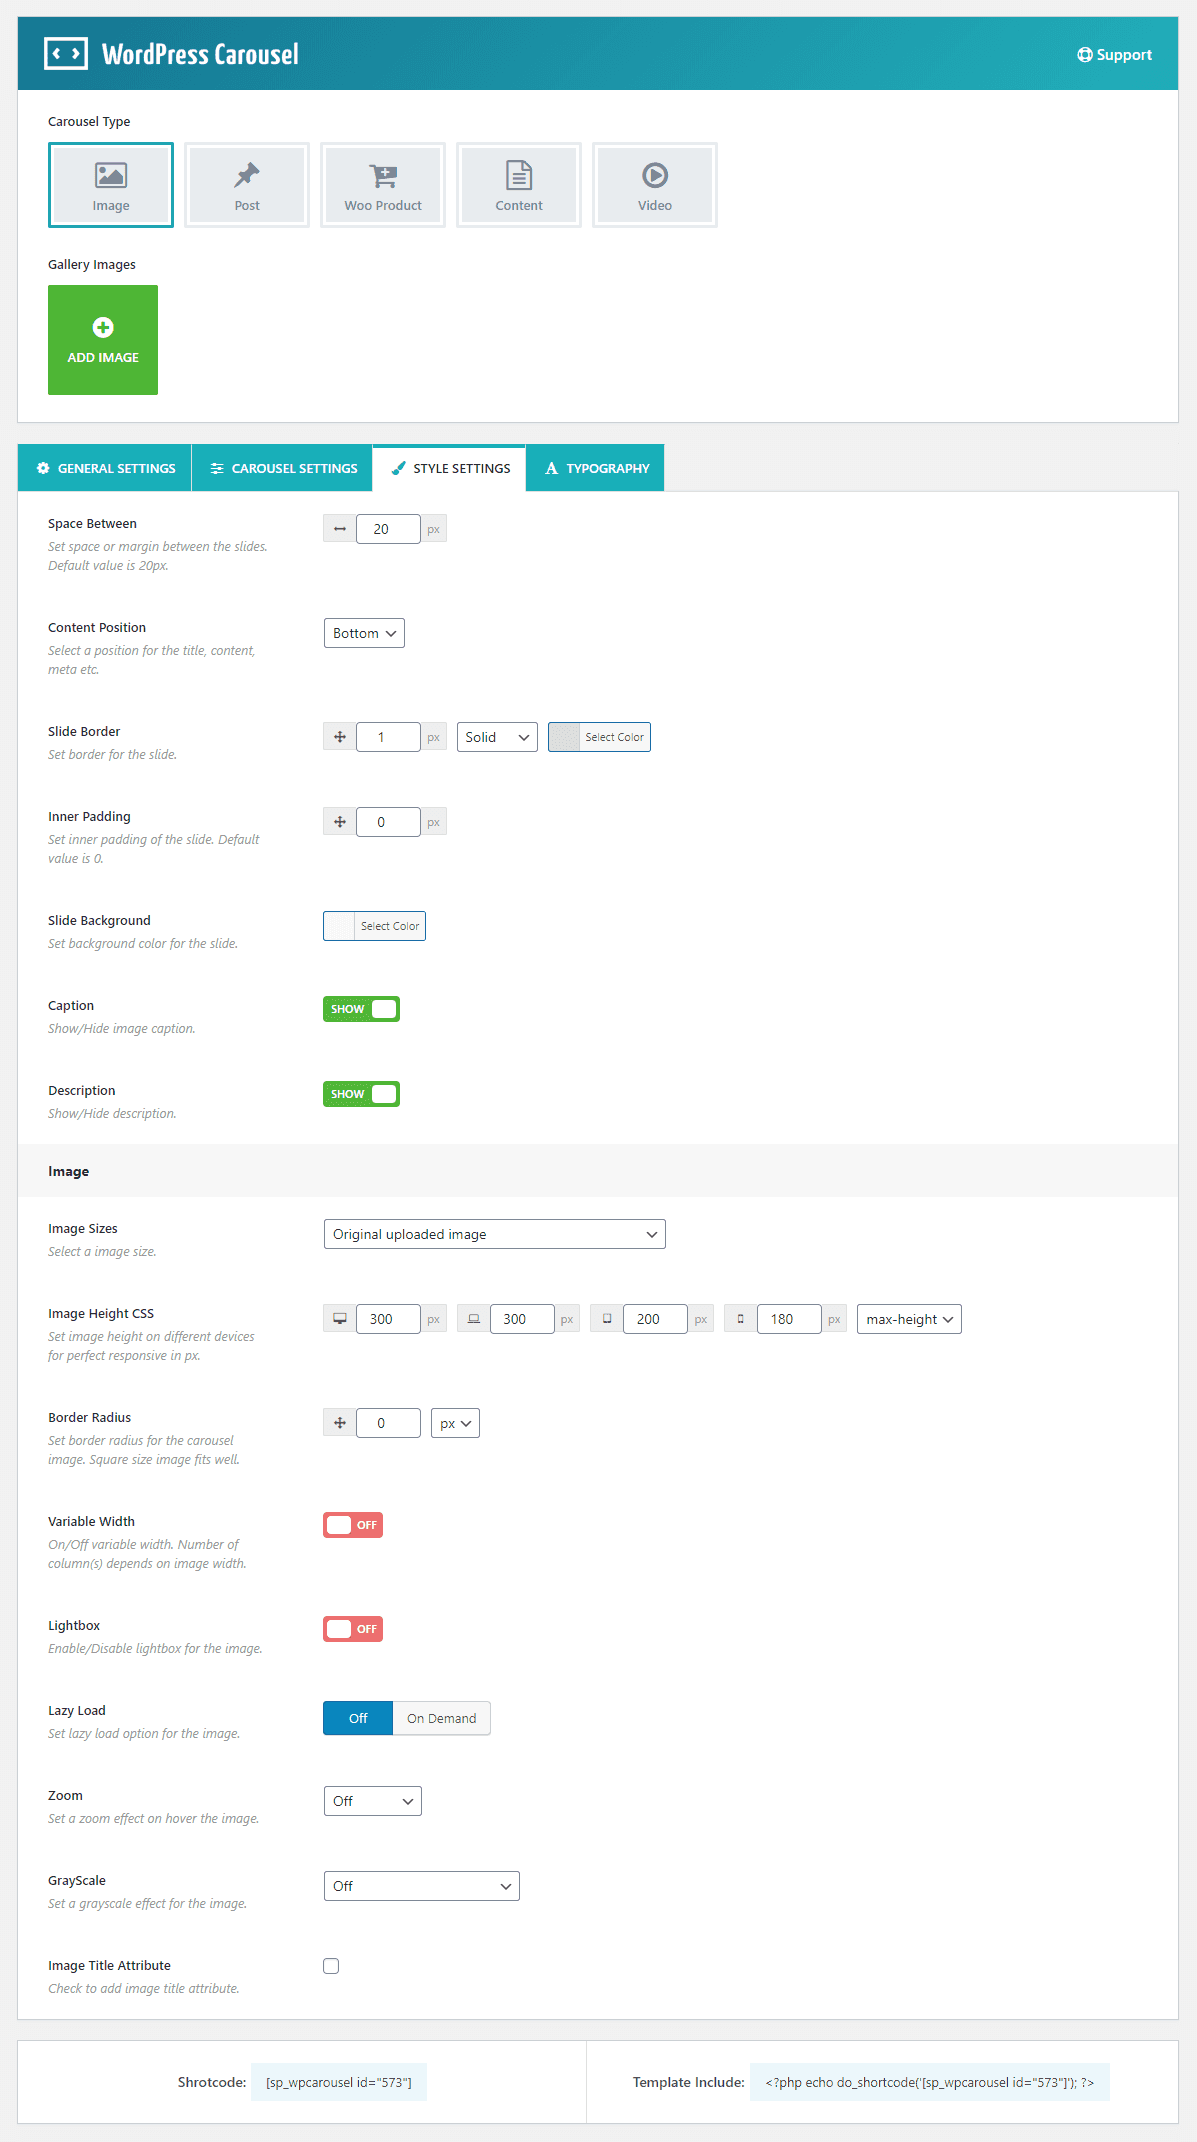Viewport: 1197px width, 2142px height.
Task: Enable the Lightbox switch
Action: coord(353,1629)
